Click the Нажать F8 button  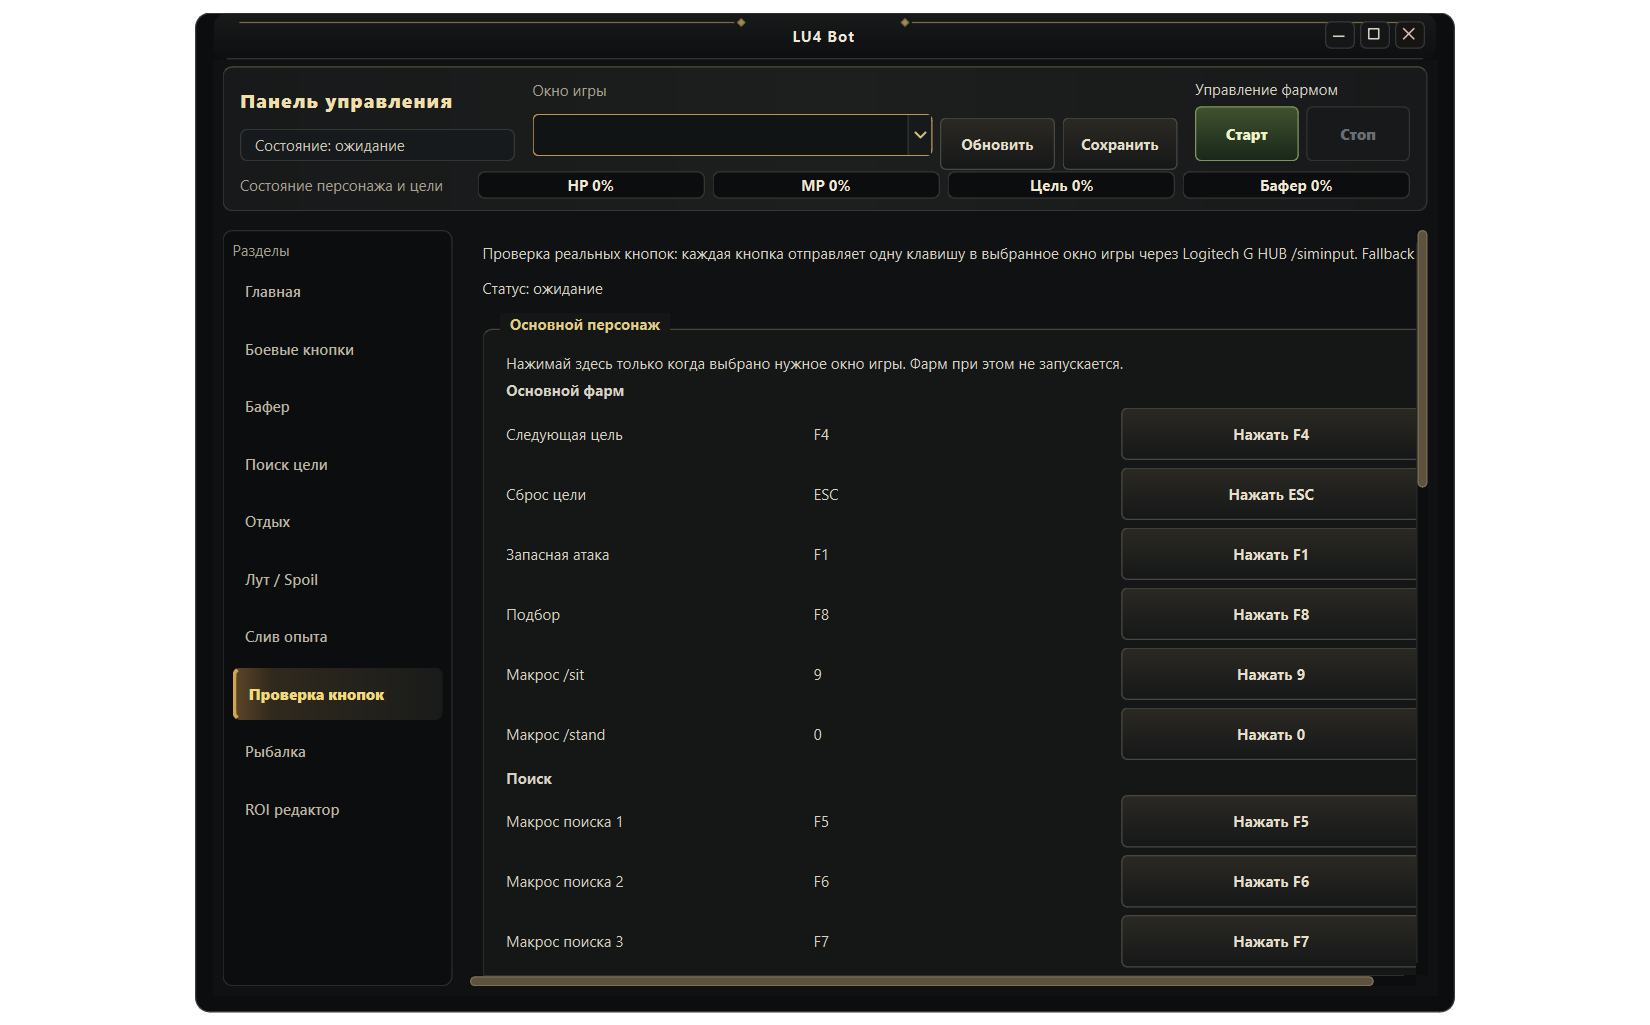pyautogui.click(x=1269, y=614)
